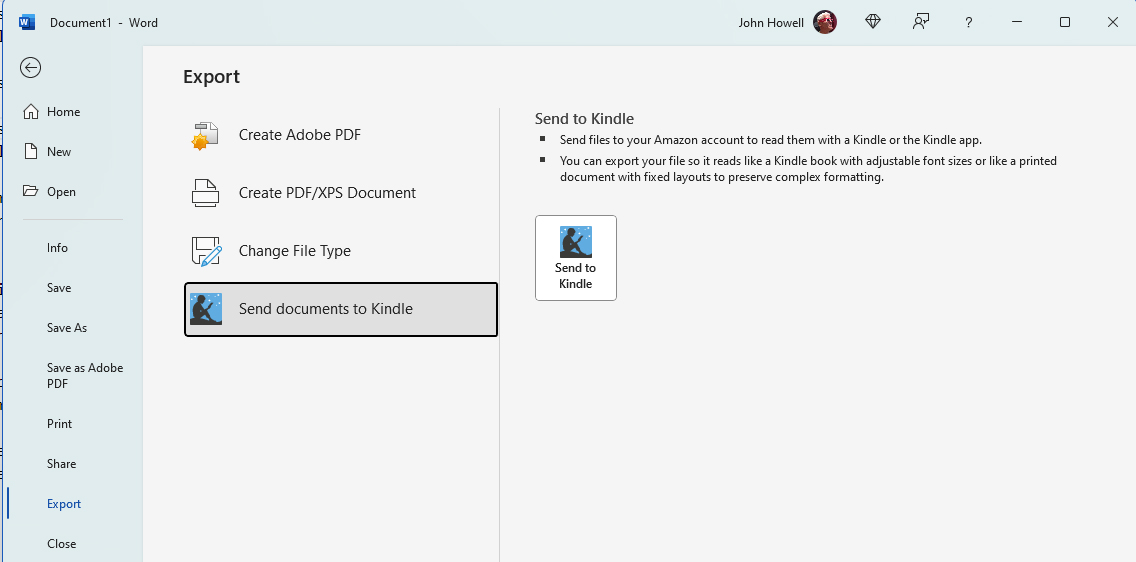1136x562 pixels.
Task: Open the Print page
Action: [60, 424]
